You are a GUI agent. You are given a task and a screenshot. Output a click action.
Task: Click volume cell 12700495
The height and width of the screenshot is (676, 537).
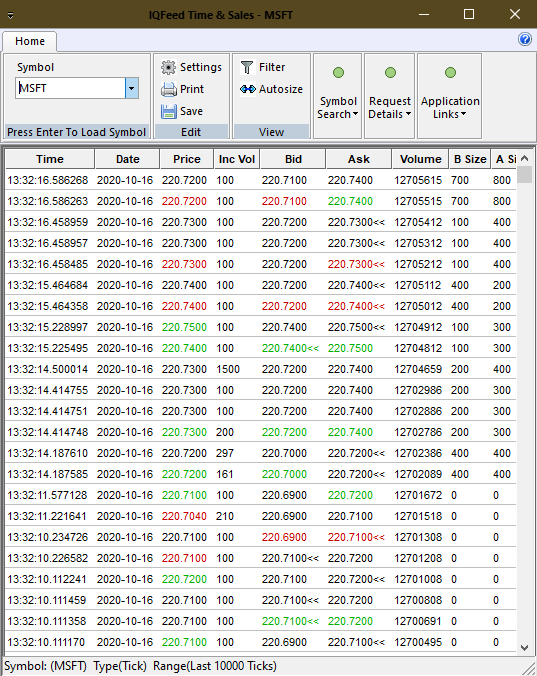418,642
